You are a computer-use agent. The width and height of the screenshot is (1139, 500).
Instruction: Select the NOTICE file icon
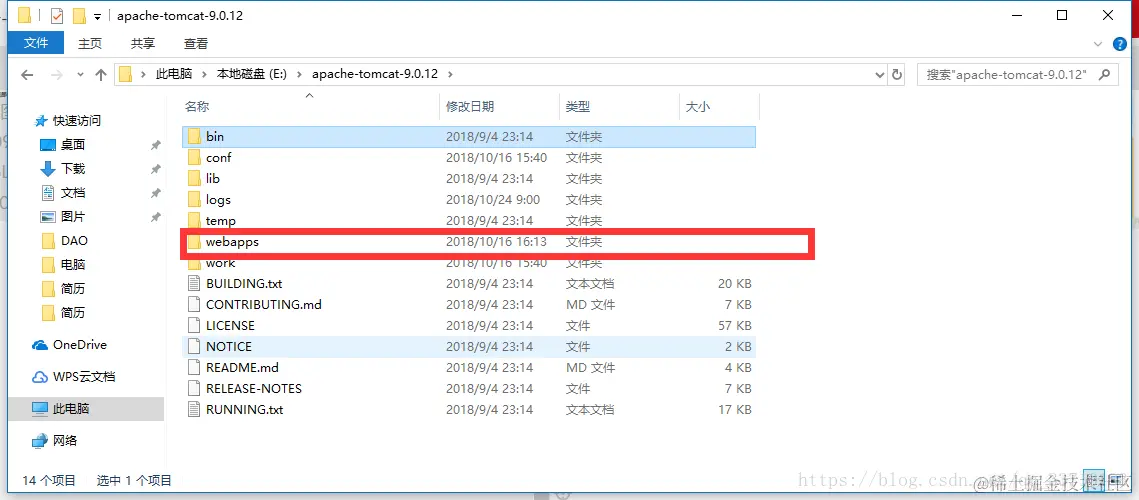click(x=193, y=347)
